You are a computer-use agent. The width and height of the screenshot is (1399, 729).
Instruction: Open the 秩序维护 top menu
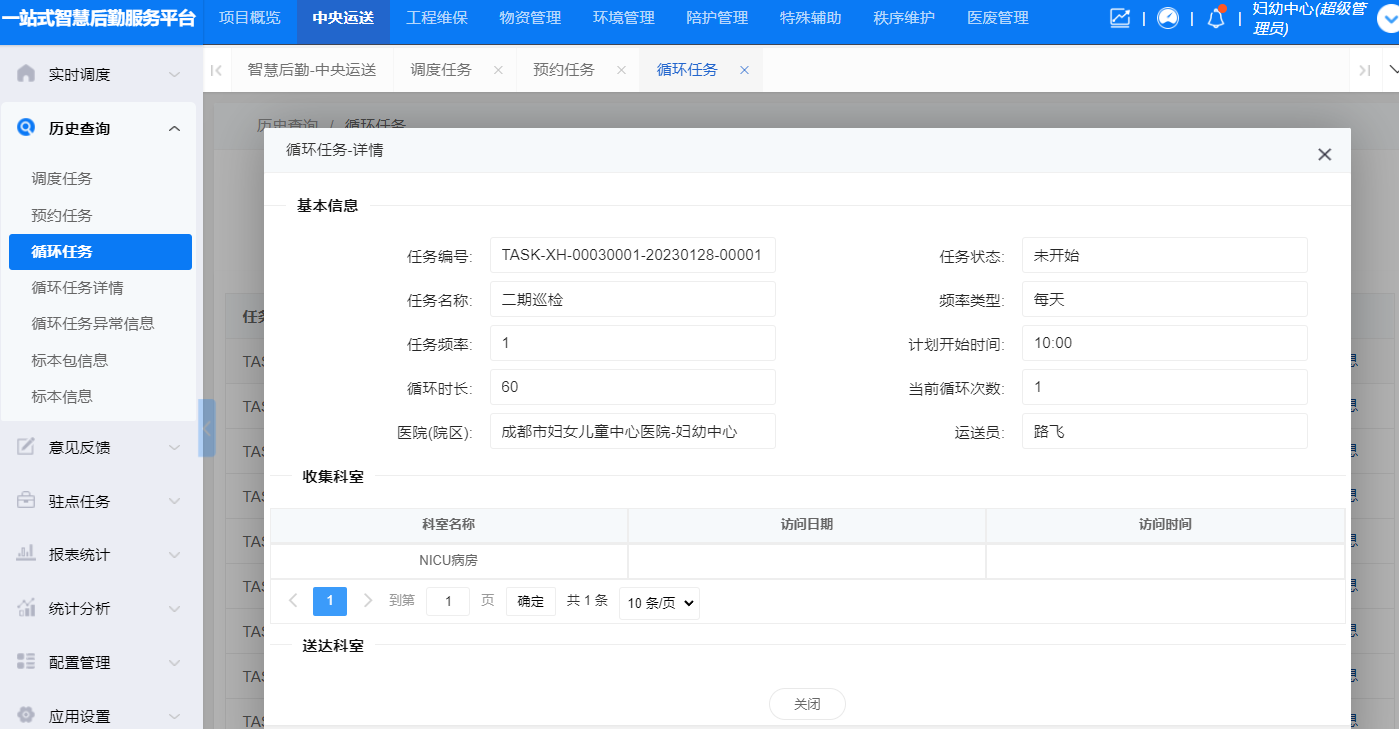[904, 18]
